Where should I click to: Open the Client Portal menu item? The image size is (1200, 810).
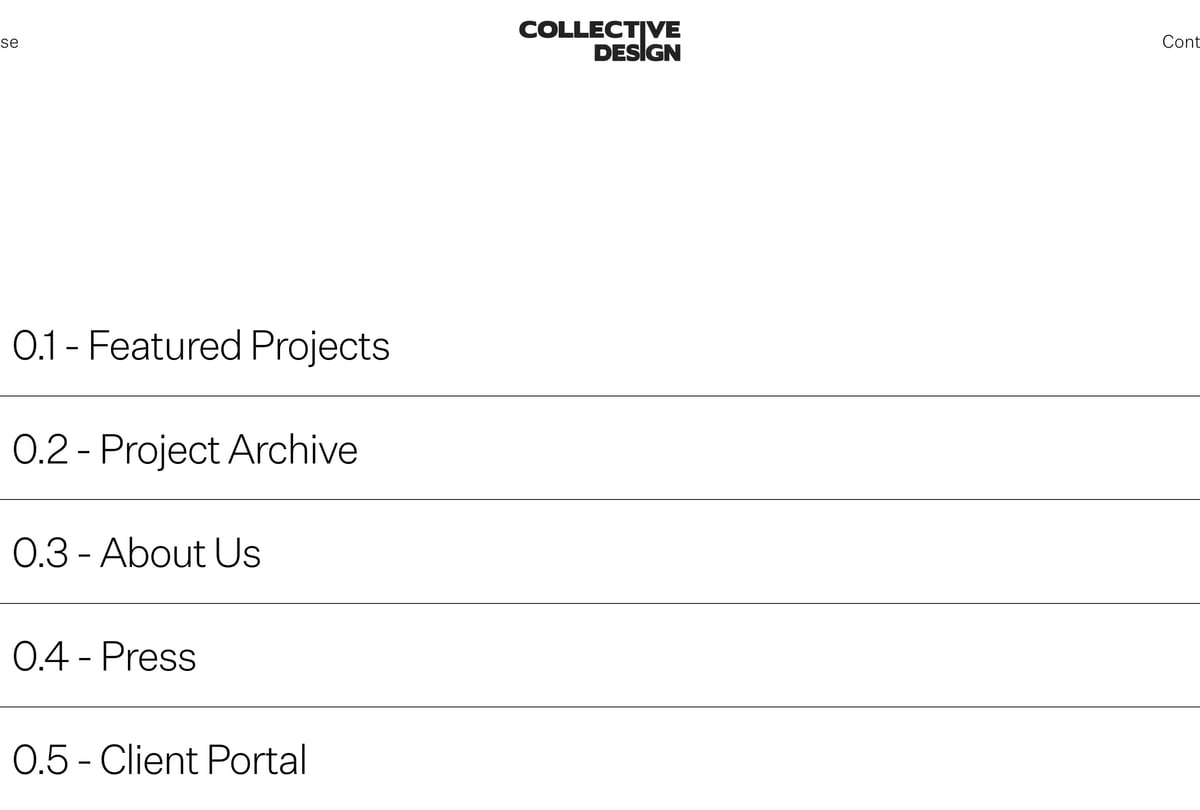159,761
